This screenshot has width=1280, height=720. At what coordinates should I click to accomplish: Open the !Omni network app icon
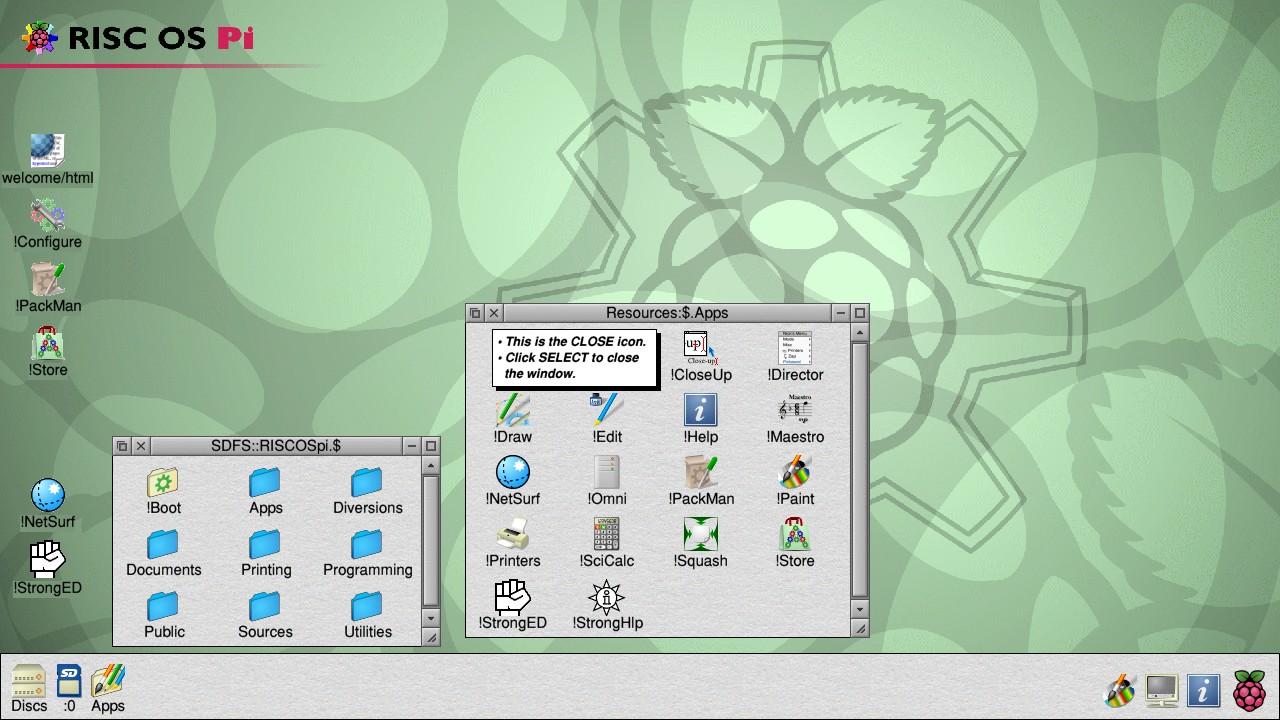[606, 474]
